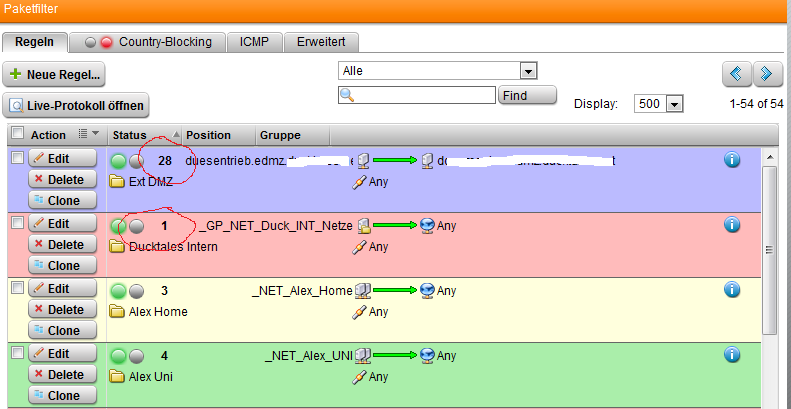Switch to the Country-Blocking tab

click(x=149, y=42)
